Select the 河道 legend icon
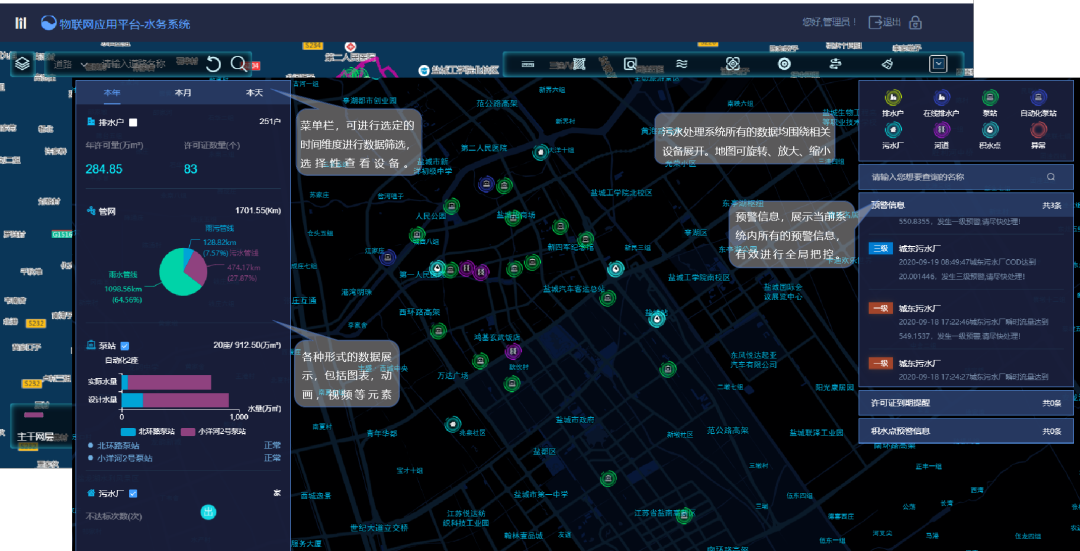Viewport: 1080px width, 551px height. (941, 129)
